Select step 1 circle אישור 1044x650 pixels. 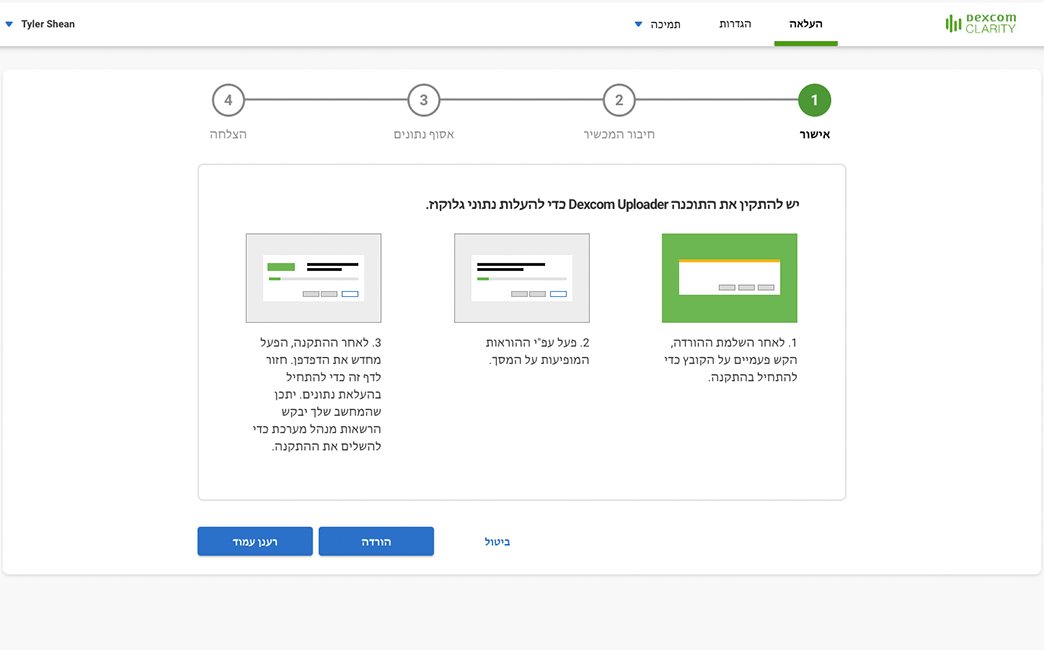[x=814, y=100]
